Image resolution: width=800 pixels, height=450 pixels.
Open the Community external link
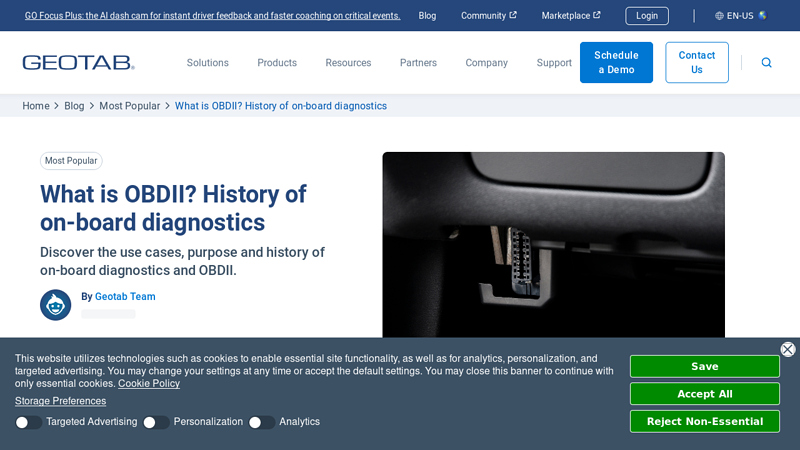(489, 16)
